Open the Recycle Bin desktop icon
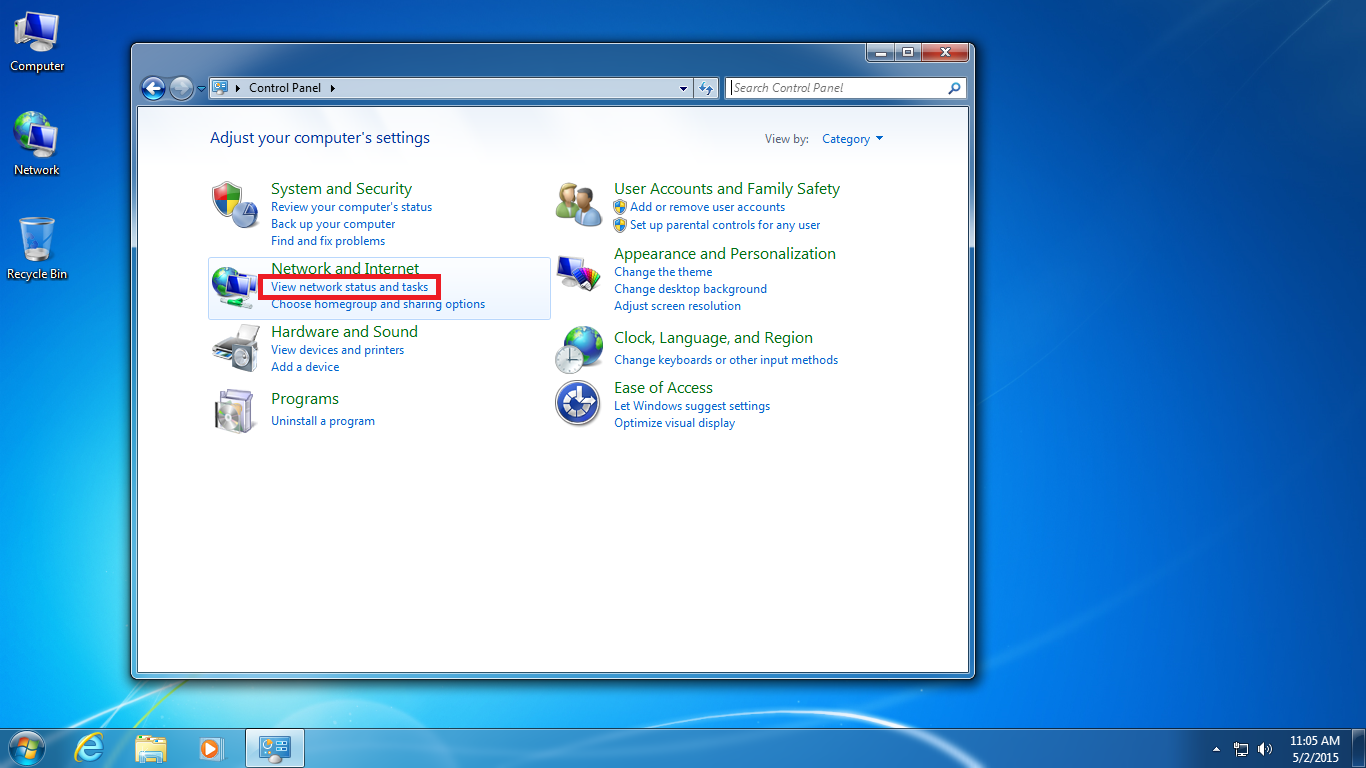1366x768 pixels. (x=37, y=249)
